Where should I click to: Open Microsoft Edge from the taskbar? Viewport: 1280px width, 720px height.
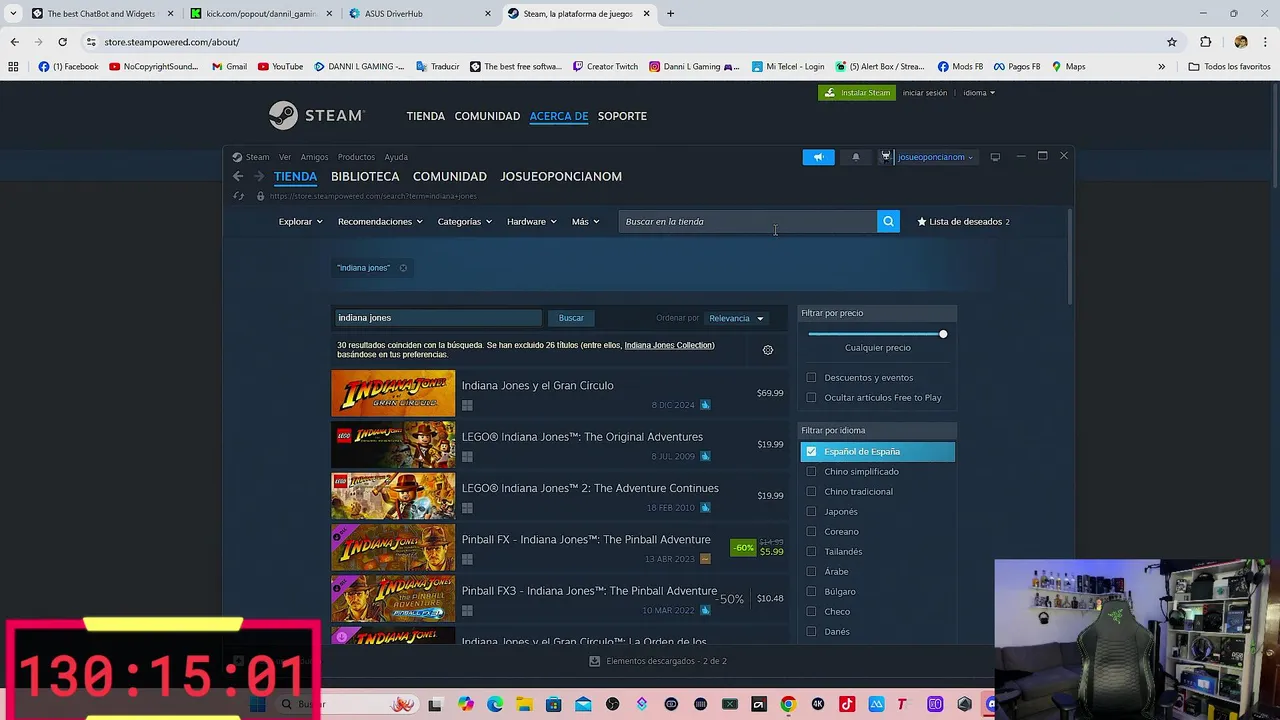(495, 704)
